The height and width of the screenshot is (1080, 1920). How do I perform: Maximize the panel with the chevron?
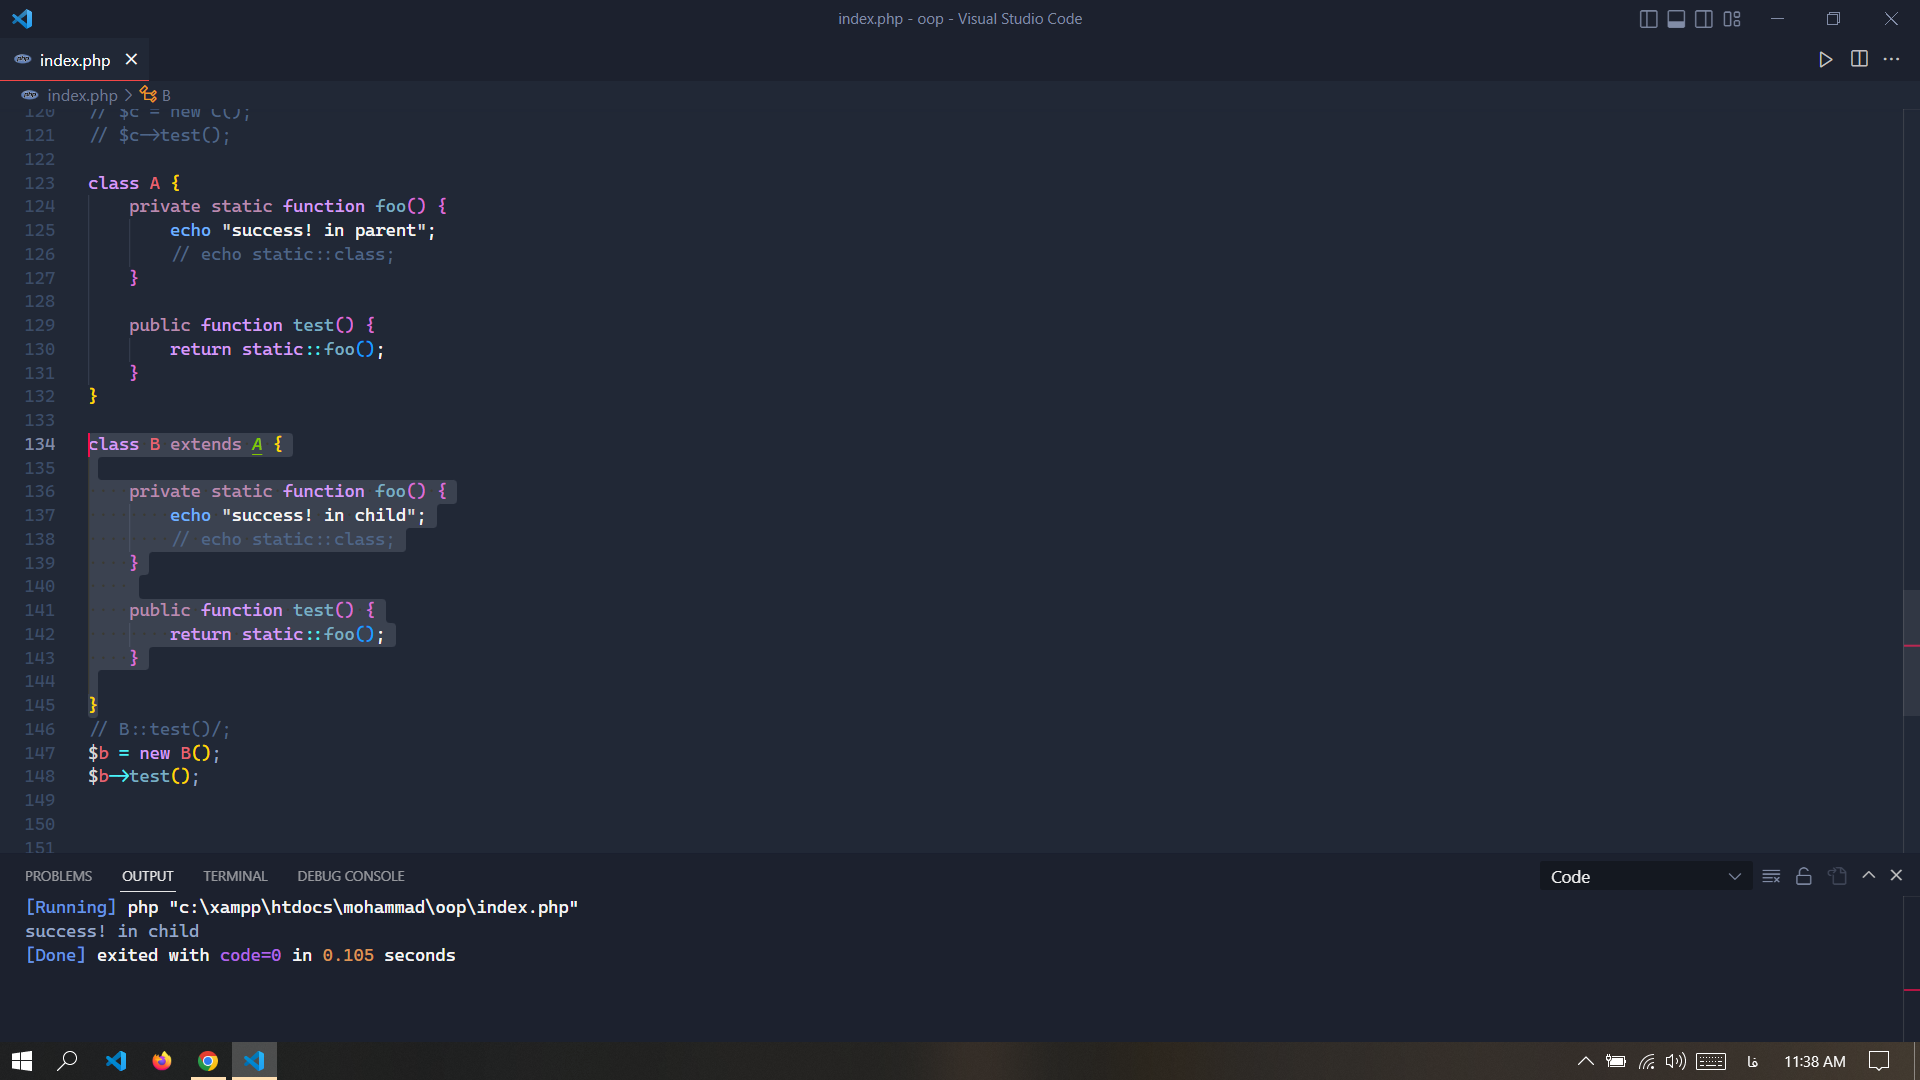pyautogui.click(x=1868, y=875)
